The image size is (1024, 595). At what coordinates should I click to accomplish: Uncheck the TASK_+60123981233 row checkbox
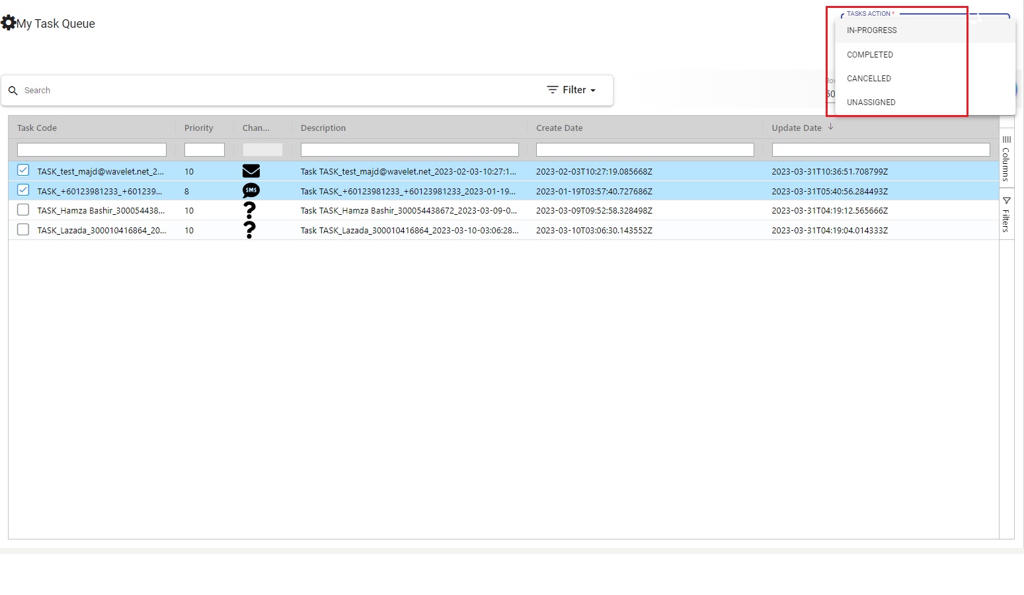(23, 191)
